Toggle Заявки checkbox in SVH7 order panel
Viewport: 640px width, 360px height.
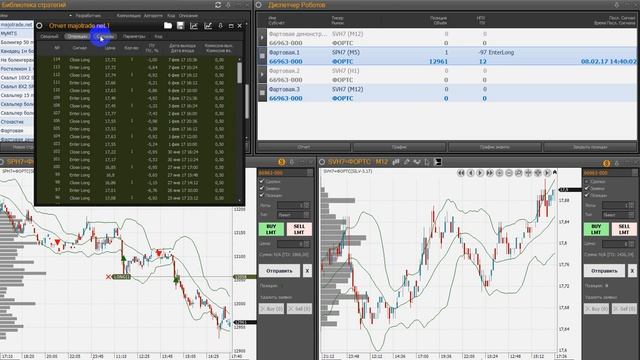point(587,188)
